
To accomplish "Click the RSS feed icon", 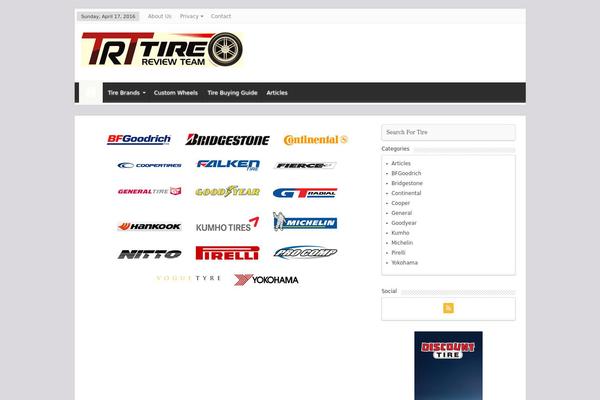I will click(x=448, y=308).
